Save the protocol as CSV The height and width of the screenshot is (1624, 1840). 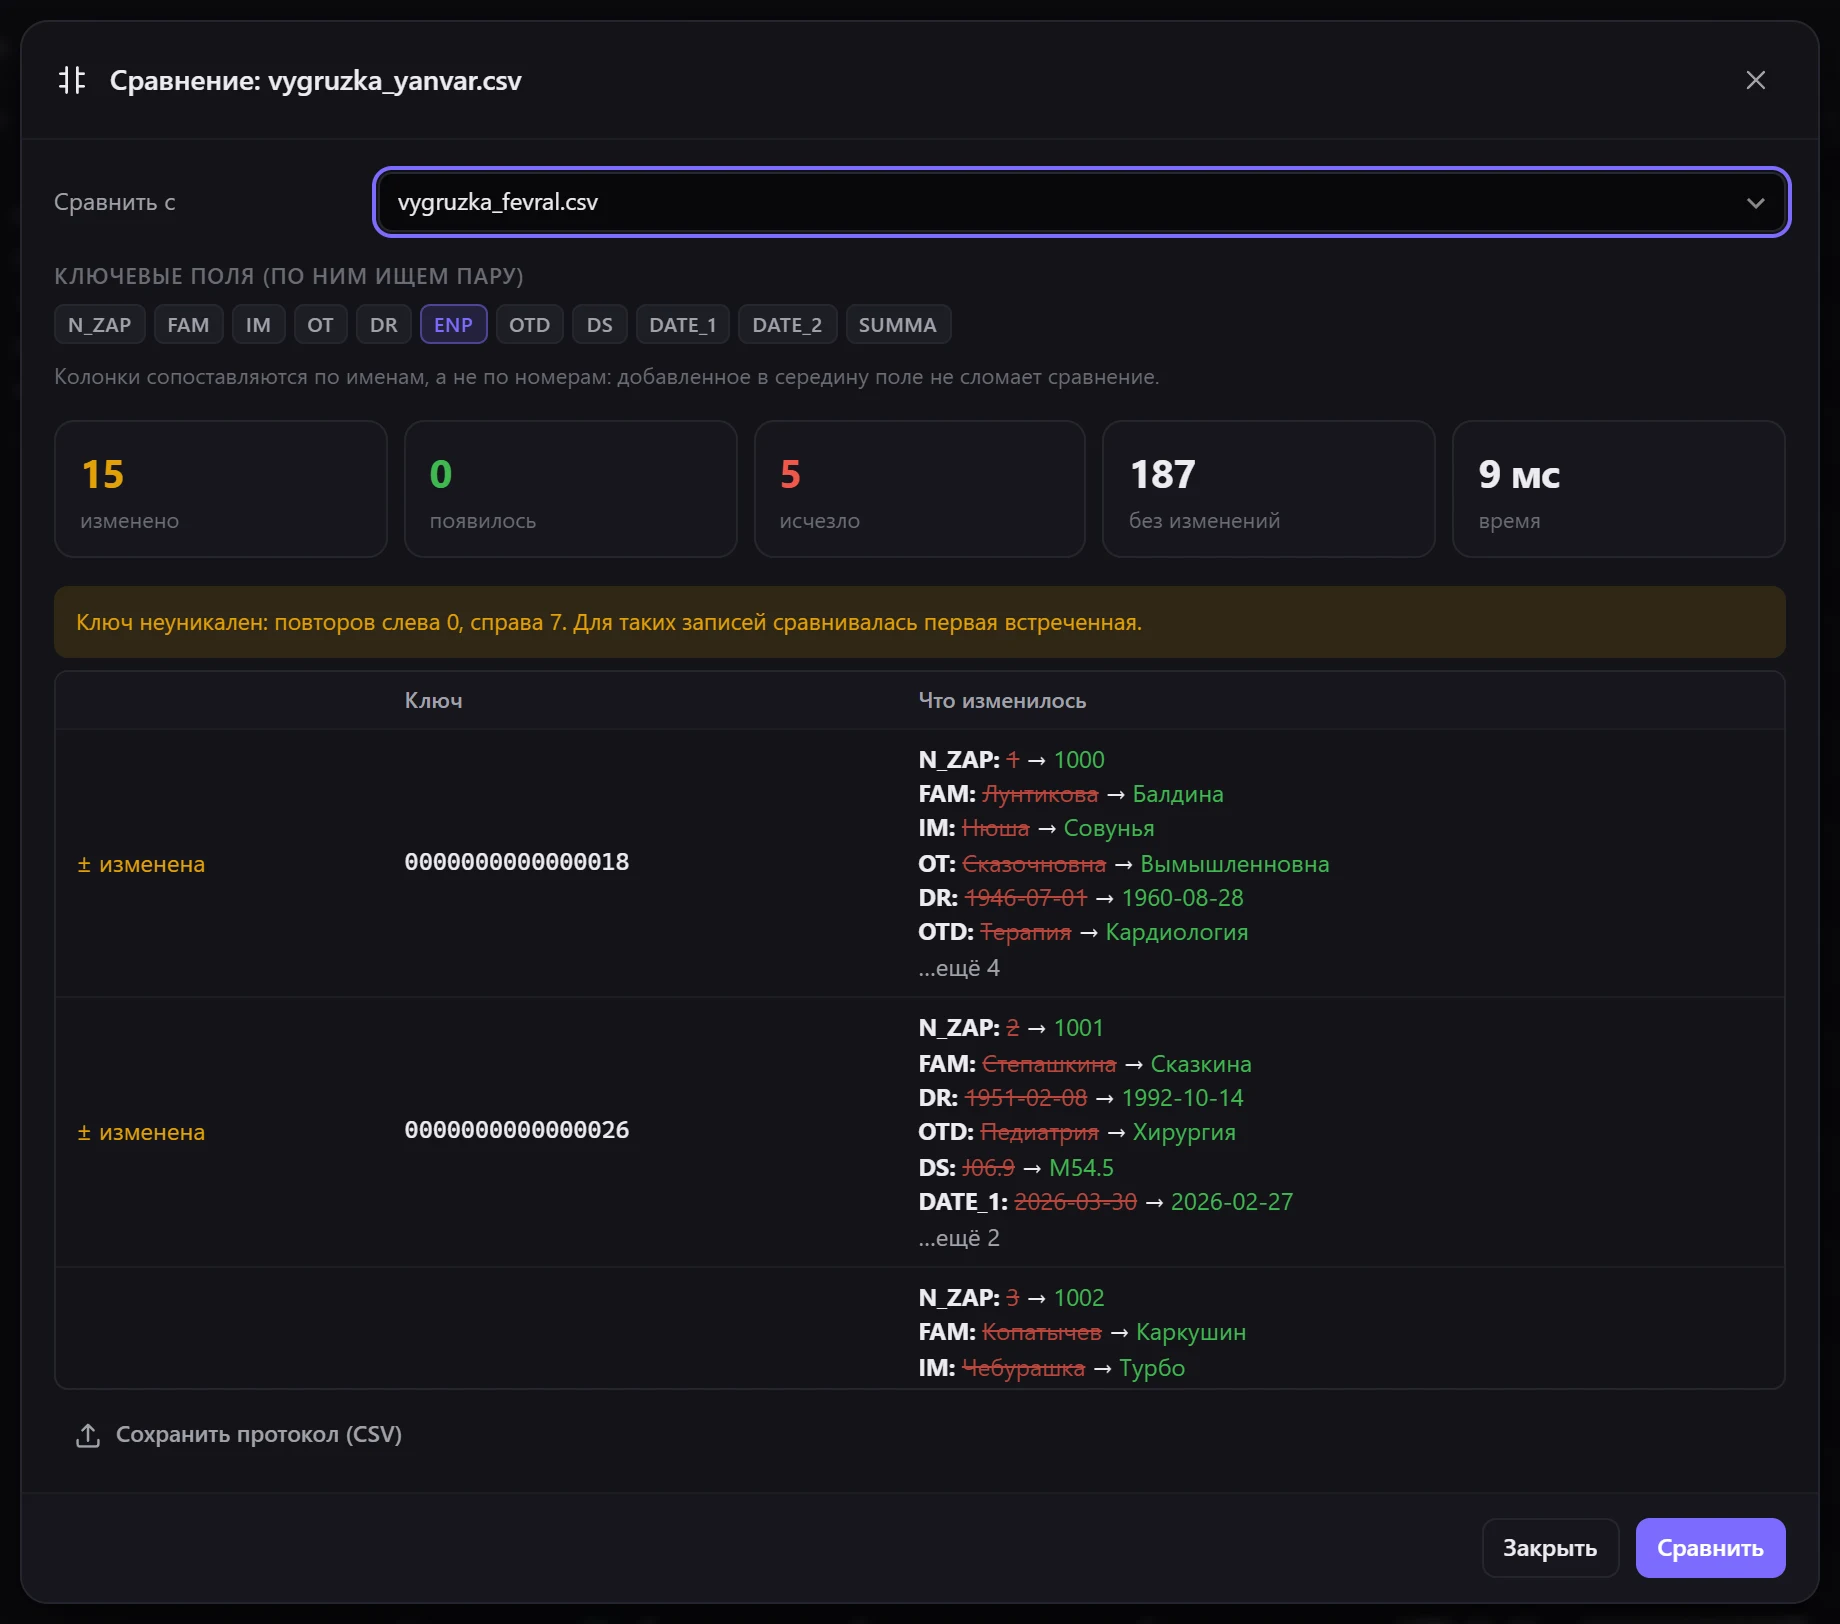pyautogui.click(x=239, y=1435)
